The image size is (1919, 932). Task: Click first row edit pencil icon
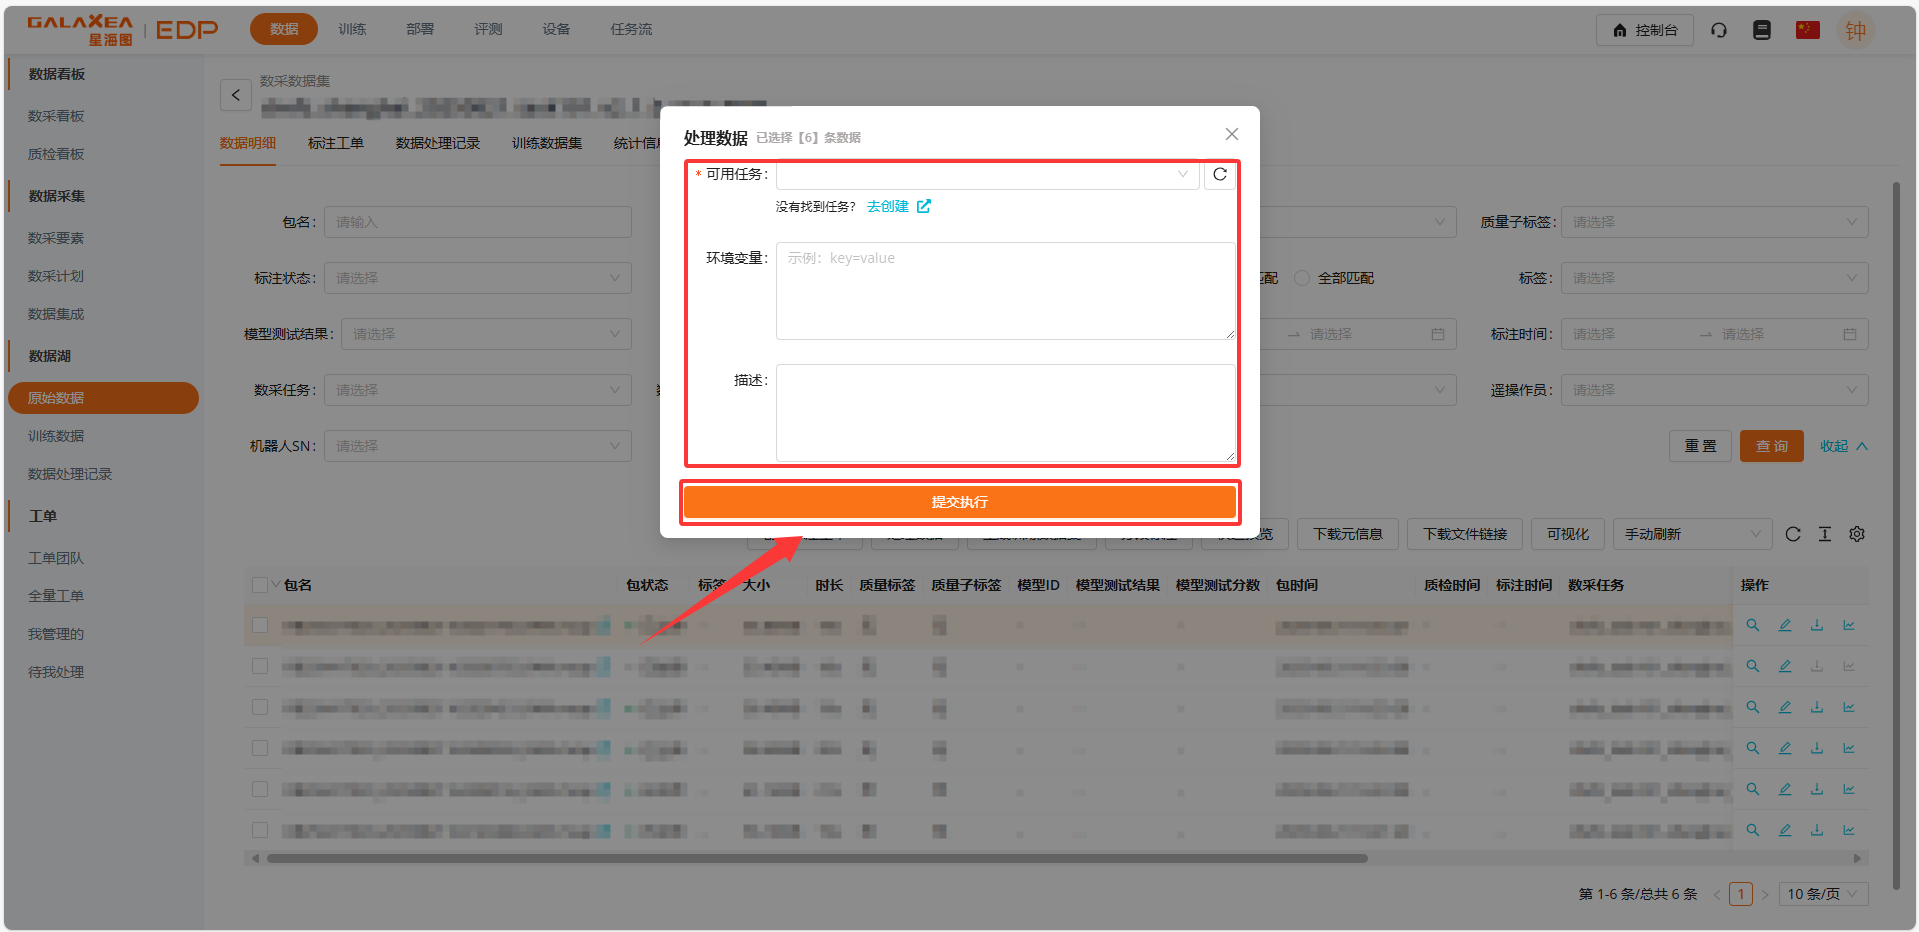(1784, 625)
